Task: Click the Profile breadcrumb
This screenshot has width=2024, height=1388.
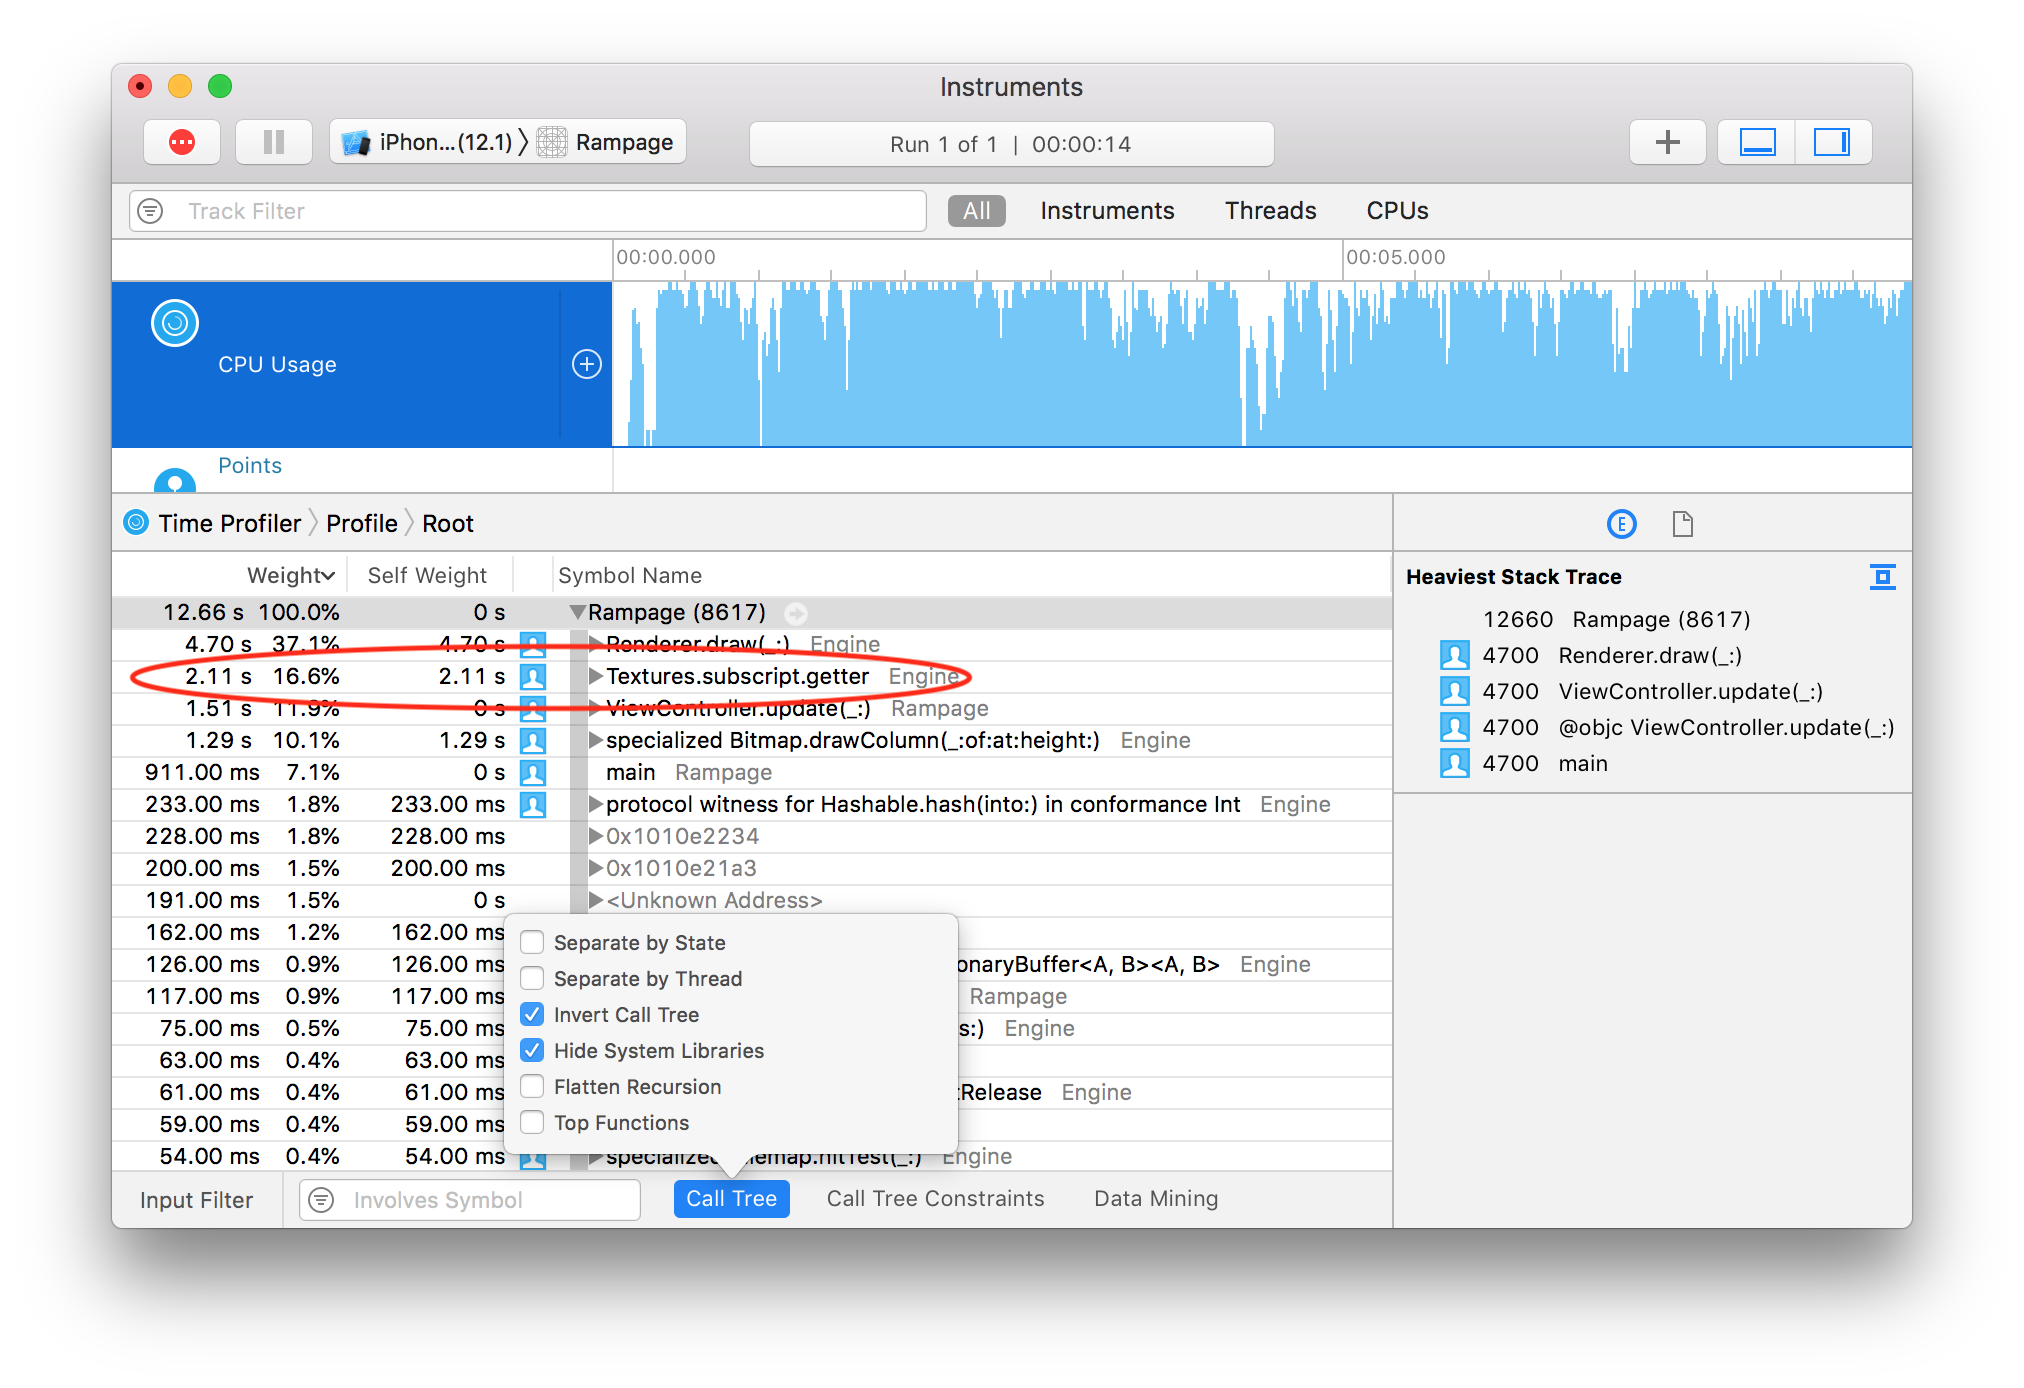Action: (362, 523)
